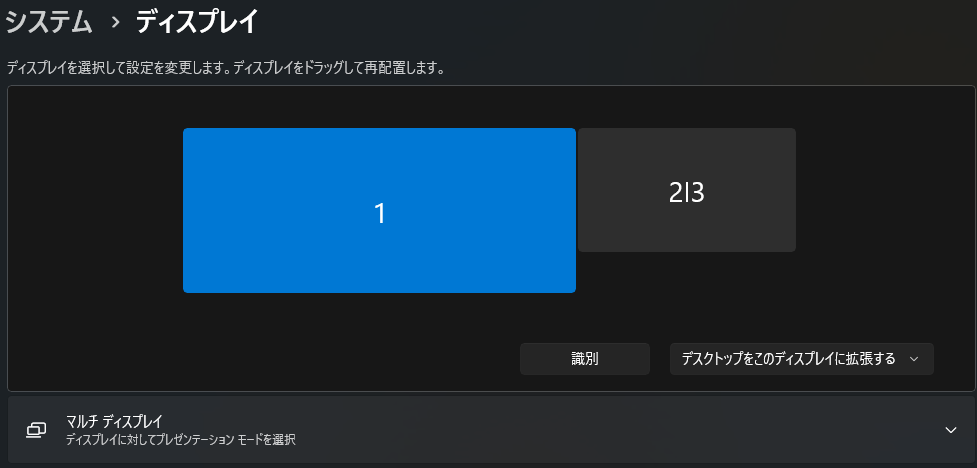This screenshot has height=468, width=977.
Task: Click the マルチ ディスプレイ title text
Action: 114,421
